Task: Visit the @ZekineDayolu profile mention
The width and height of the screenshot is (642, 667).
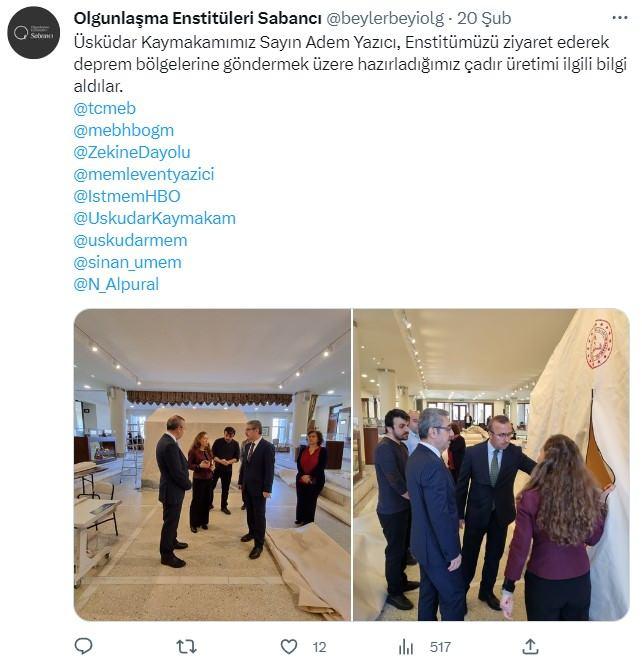Action: pos(132,152)
